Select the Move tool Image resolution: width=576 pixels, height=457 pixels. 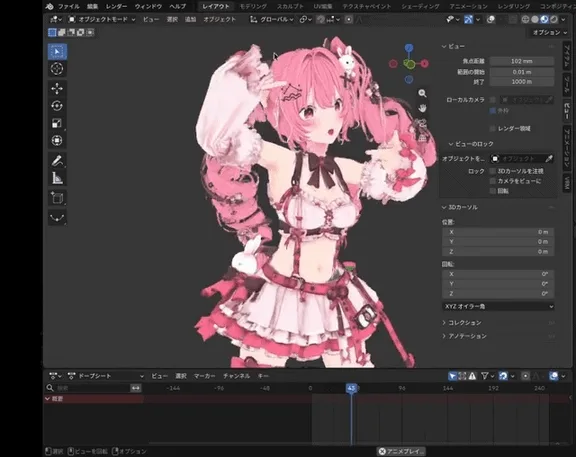coord(57,89)
